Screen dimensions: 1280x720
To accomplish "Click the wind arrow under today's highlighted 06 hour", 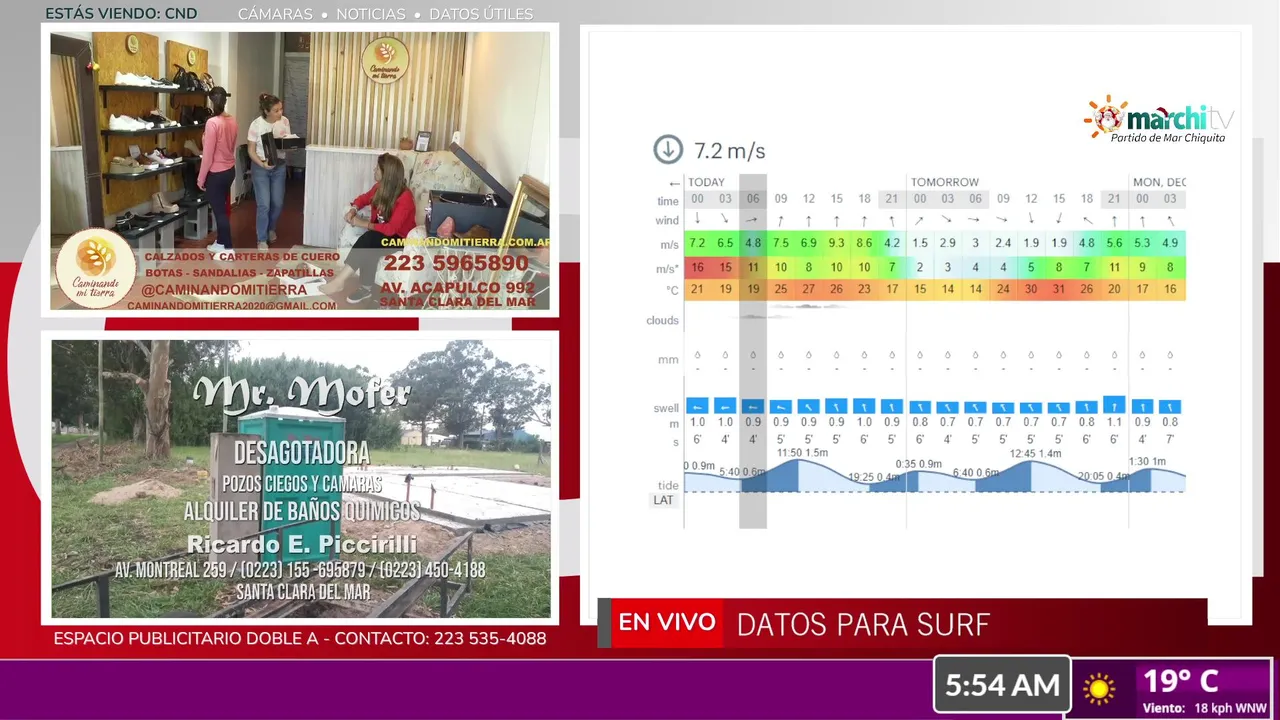I will pos(753,220).
